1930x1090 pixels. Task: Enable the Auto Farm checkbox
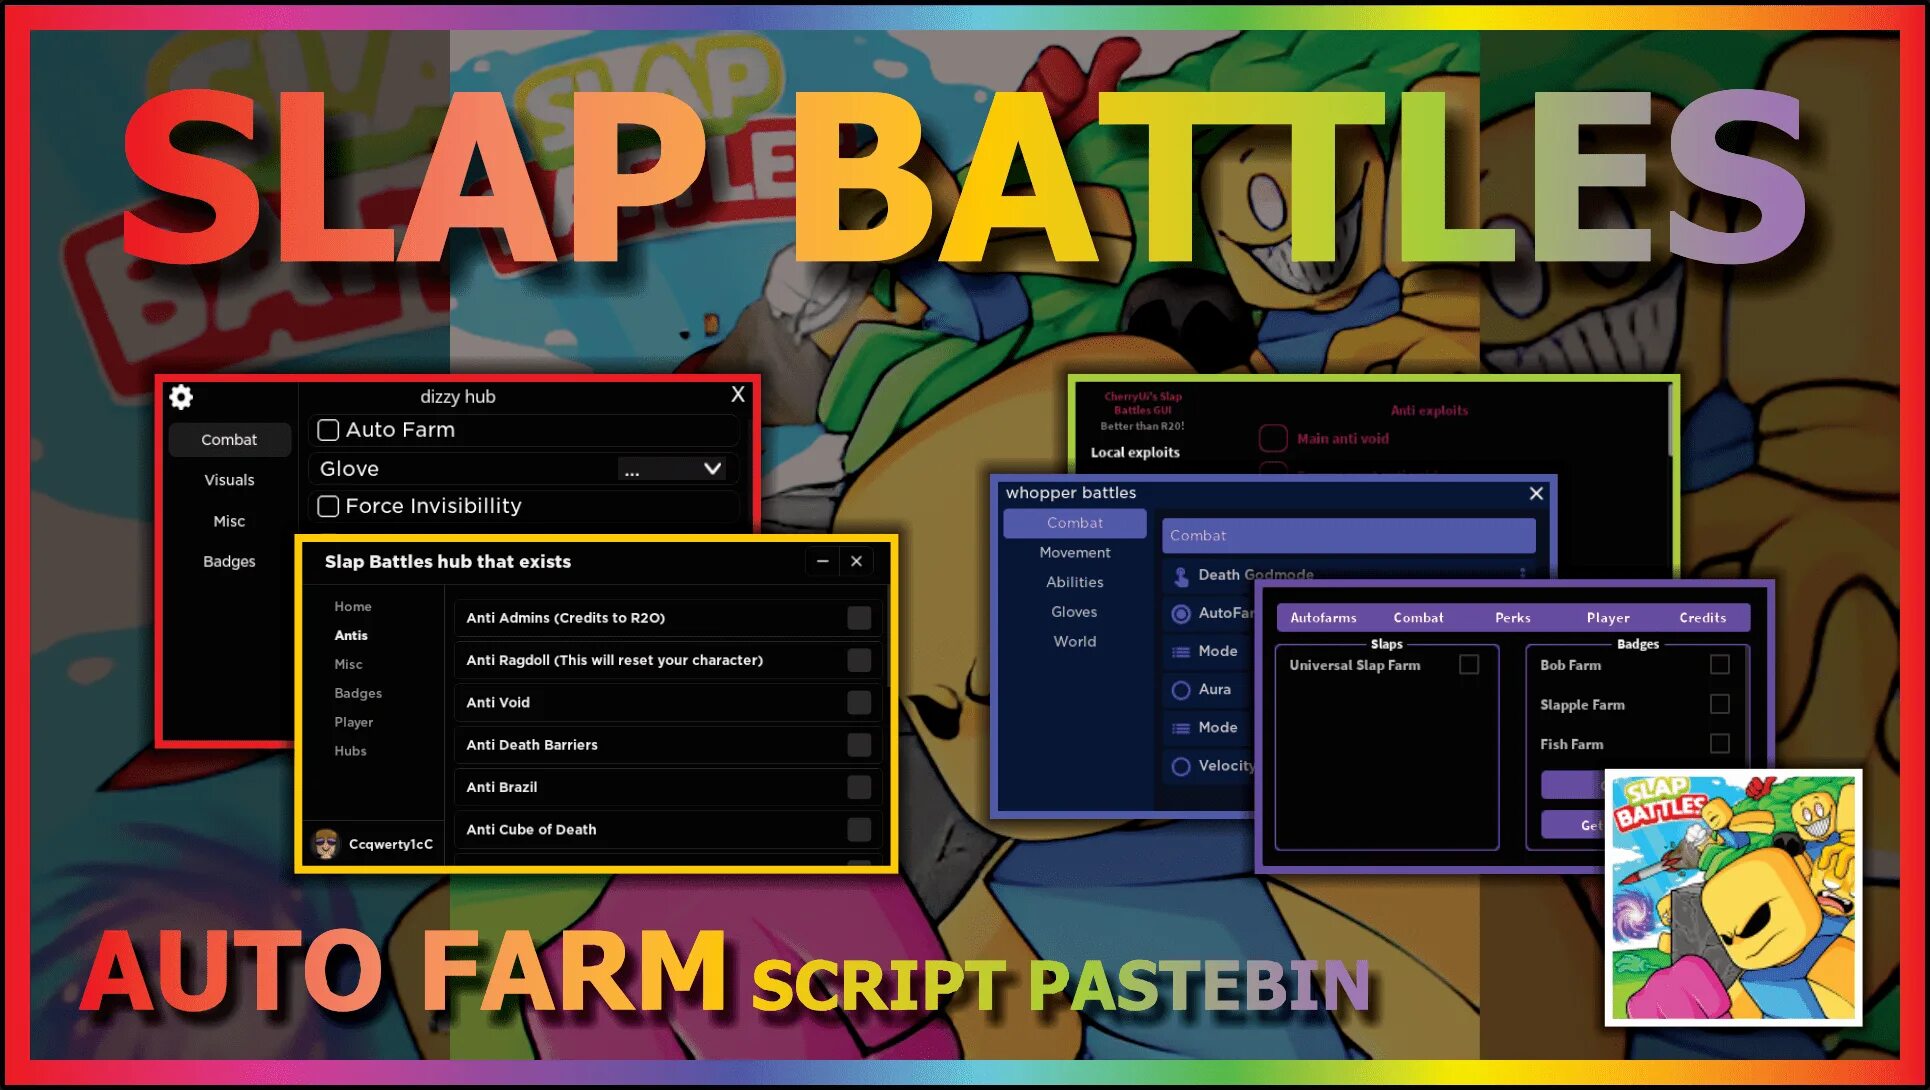tap(328, 430)
